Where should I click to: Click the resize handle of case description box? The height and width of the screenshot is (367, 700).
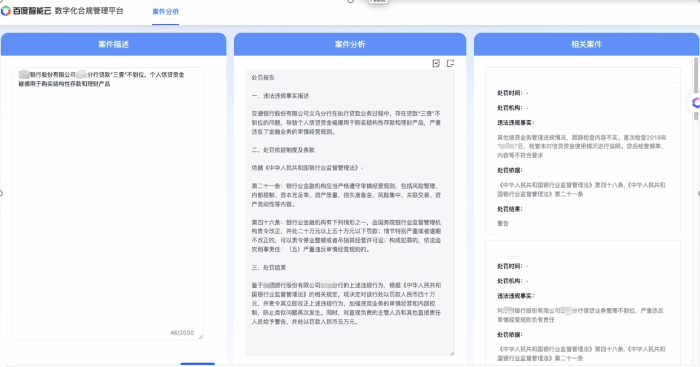tap(200, 337)
